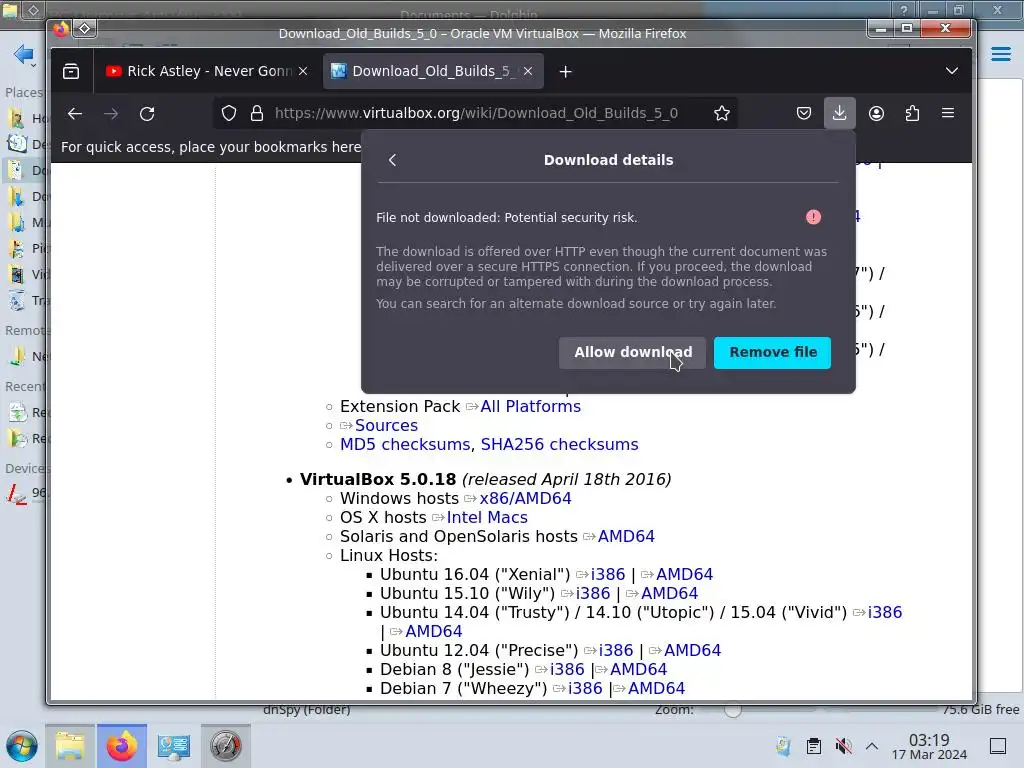Screen dimensions: 1024x768
Task: Click Dolphin back arrow icon
Action: point(24,54)
